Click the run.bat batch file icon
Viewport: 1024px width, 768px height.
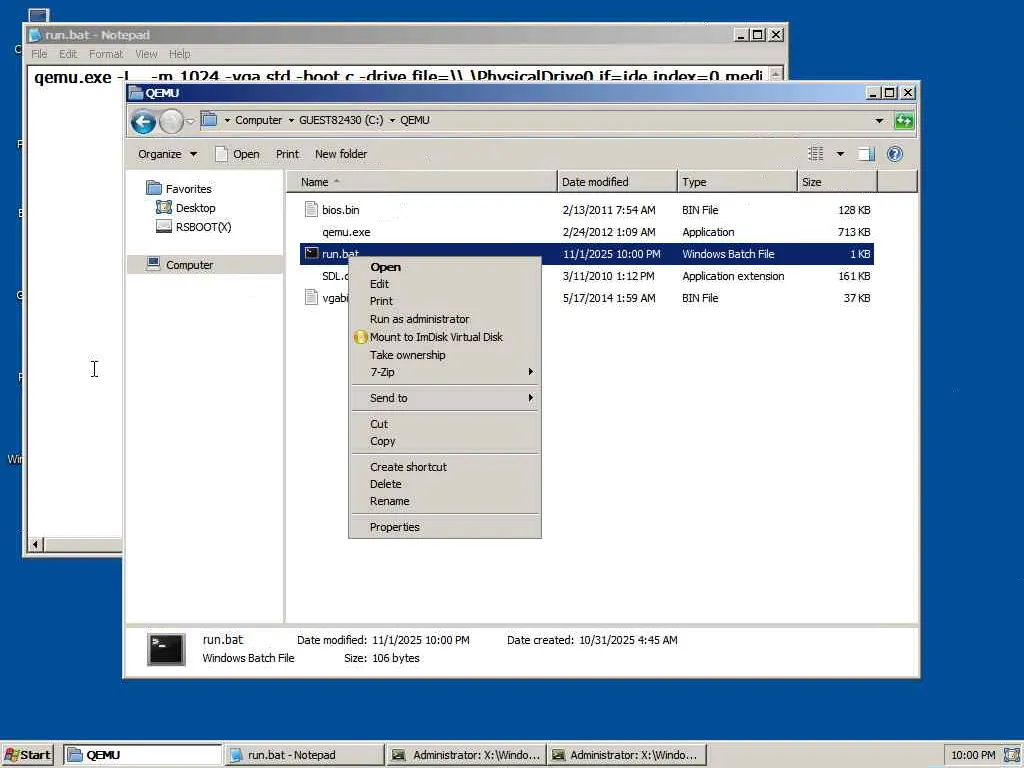point(312,253)
